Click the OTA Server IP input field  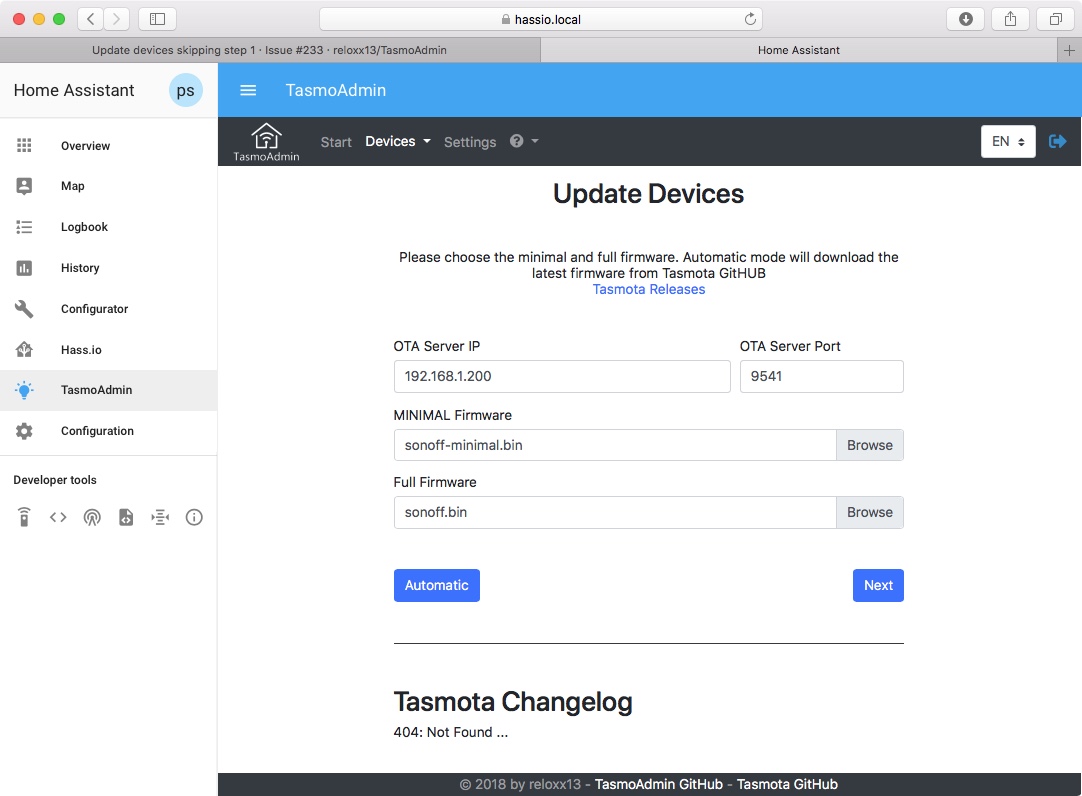[561, 376]
